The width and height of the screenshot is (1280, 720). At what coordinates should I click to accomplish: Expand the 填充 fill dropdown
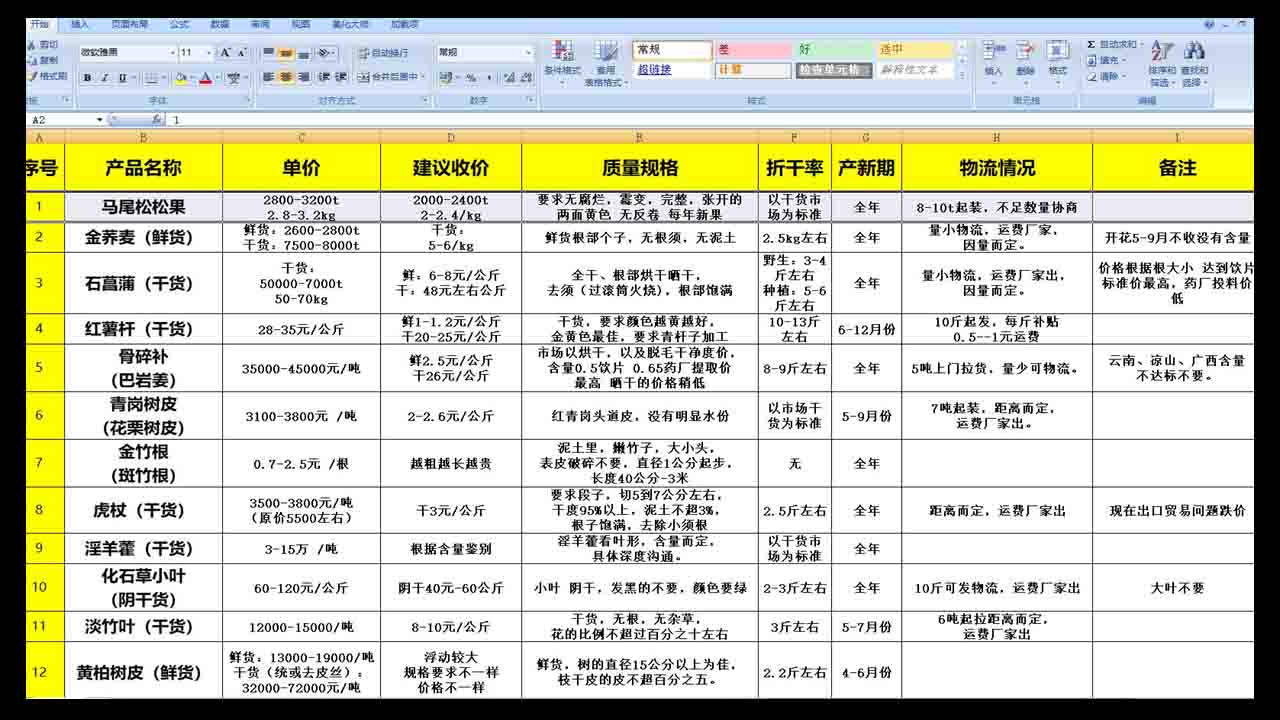pos(1125,60)
